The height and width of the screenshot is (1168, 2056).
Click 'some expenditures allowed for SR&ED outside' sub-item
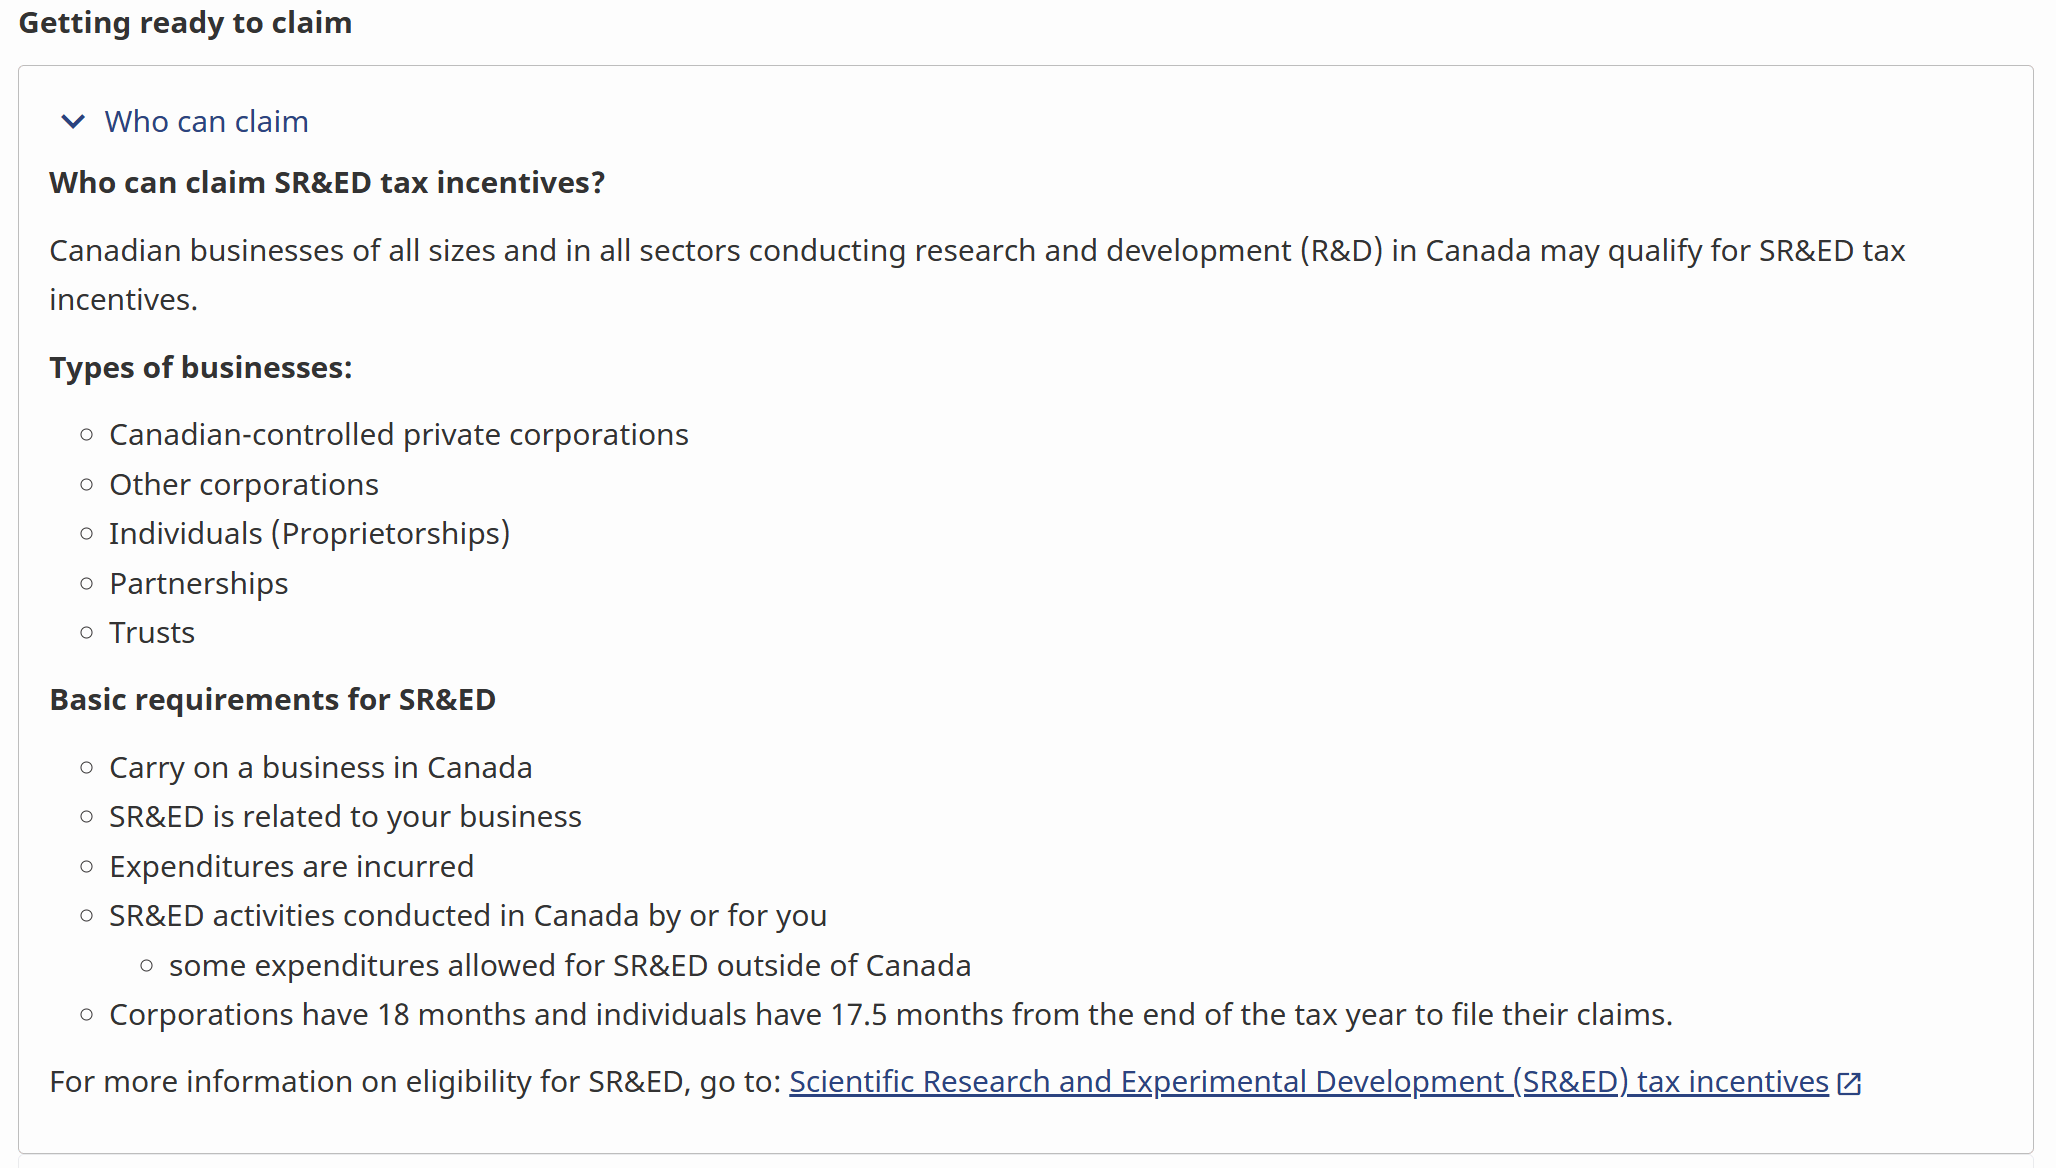coord(570,966)
